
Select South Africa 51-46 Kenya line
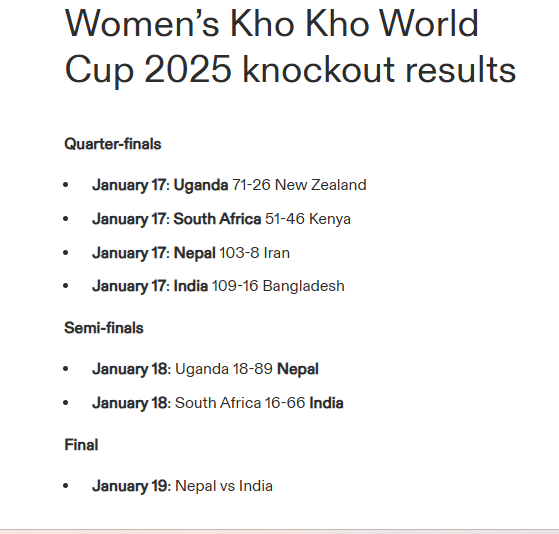pos(221,219)
